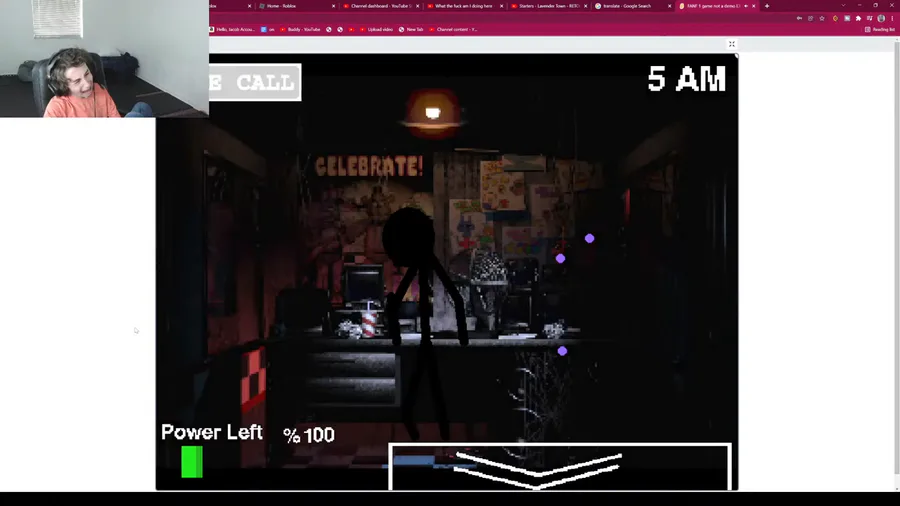Open the Channel content bookmark
The height and width of the screenshot is (506, 900).
pos(453,29)
